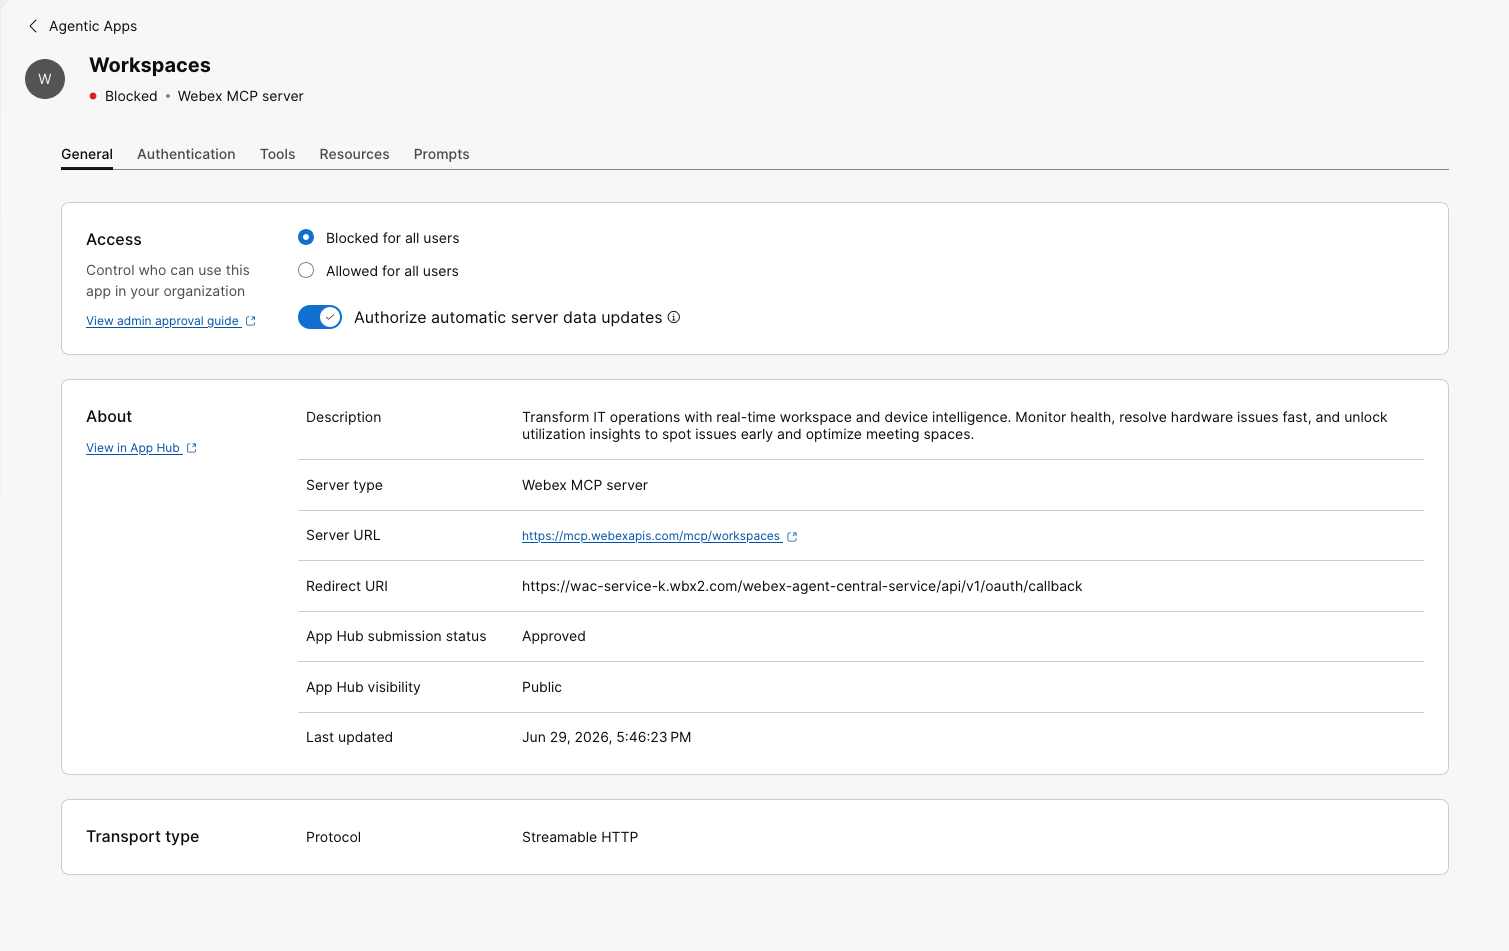Click the Server URL label
The width and height of the screenshot is (1509, 951).
click(x=343, y=535)
